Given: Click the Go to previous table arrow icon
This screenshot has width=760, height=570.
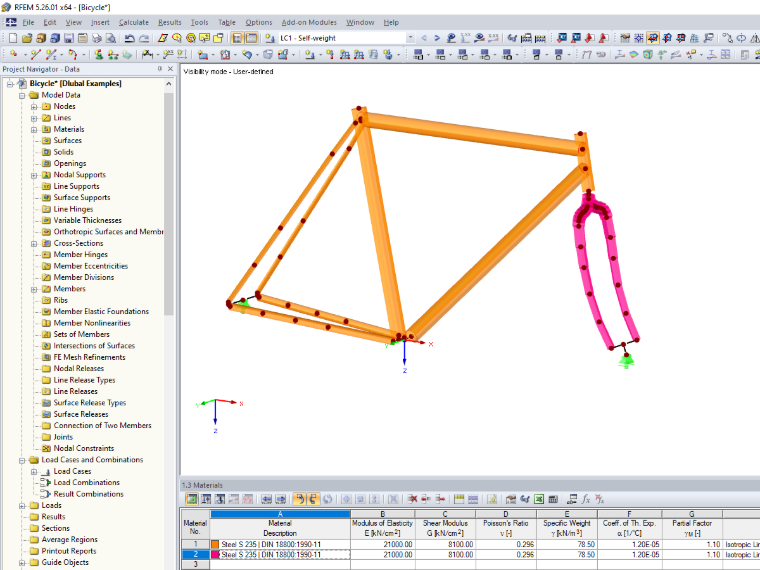Looking at the screenshot, I should click(x=266, y=499).
